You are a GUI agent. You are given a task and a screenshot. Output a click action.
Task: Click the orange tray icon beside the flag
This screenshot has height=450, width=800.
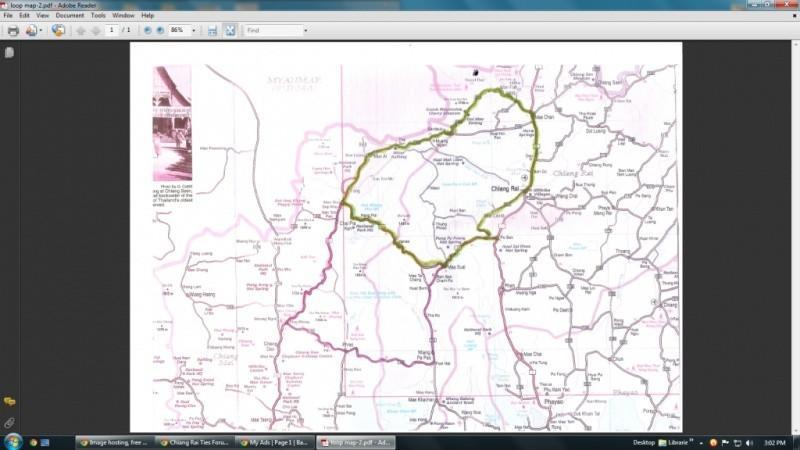point(713,443)
